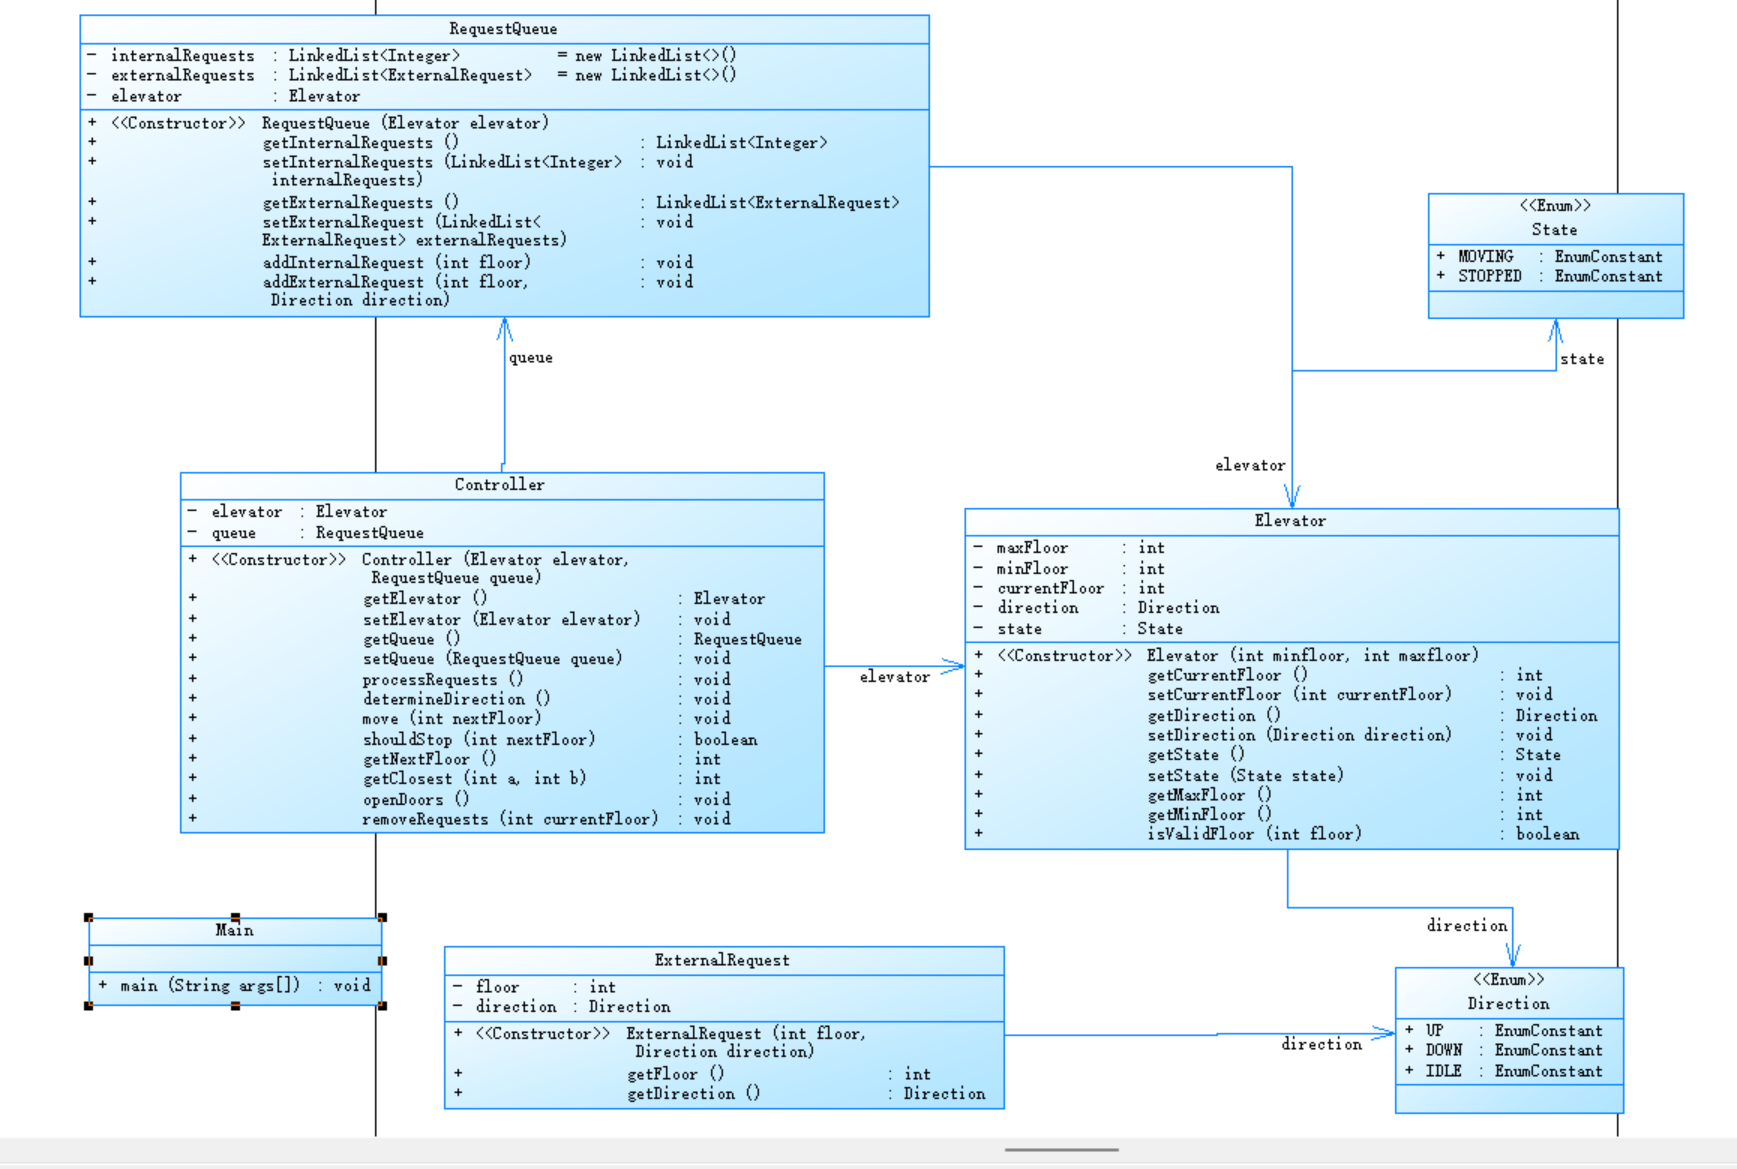The image size is (1737, 1169).
Task: Select the ExternalRequest constructor row
Action: 661,1043
